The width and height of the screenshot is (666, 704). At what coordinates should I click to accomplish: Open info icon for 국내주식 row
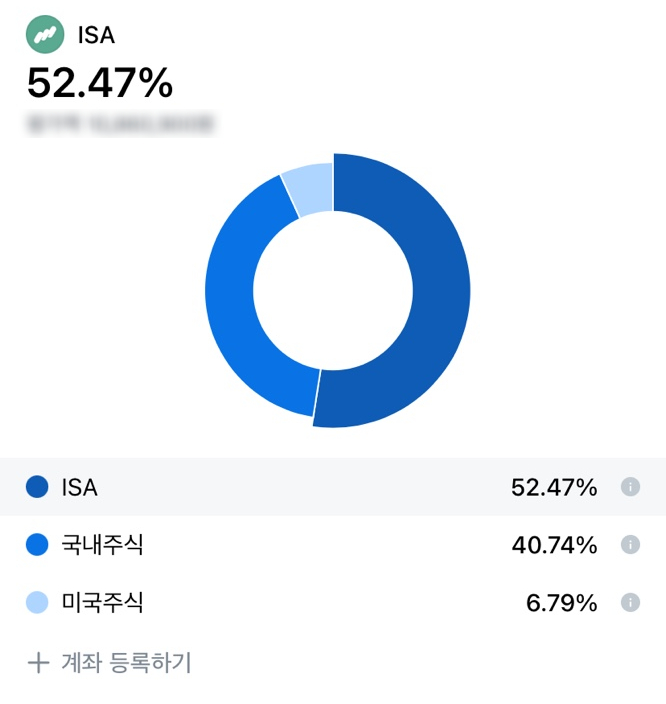(x=630, y=545)
